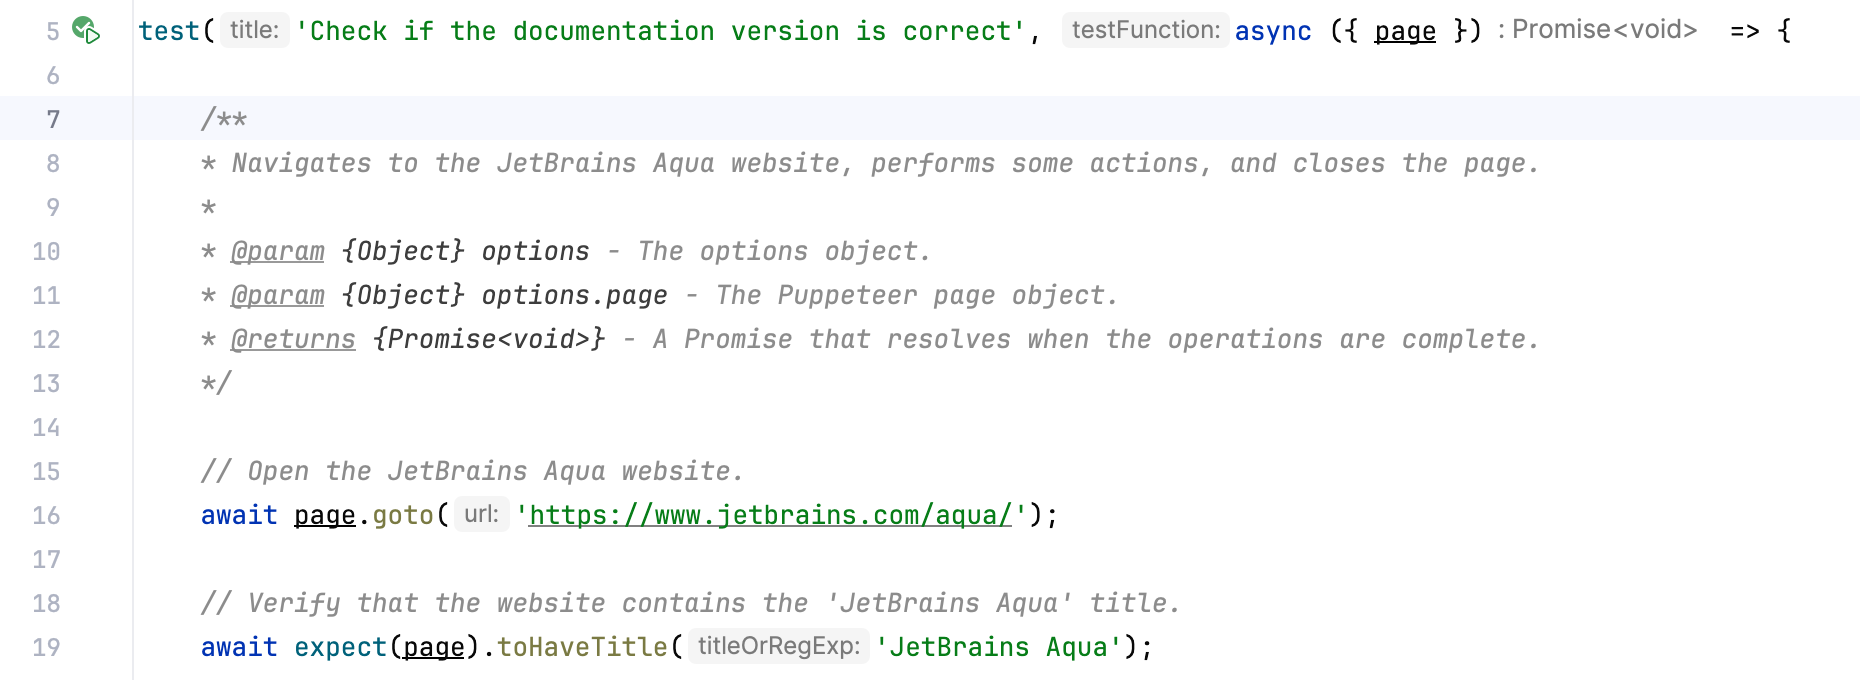Click the '/**' comment opener on line 7
The image size is (1860, 680).
point(224,120)
